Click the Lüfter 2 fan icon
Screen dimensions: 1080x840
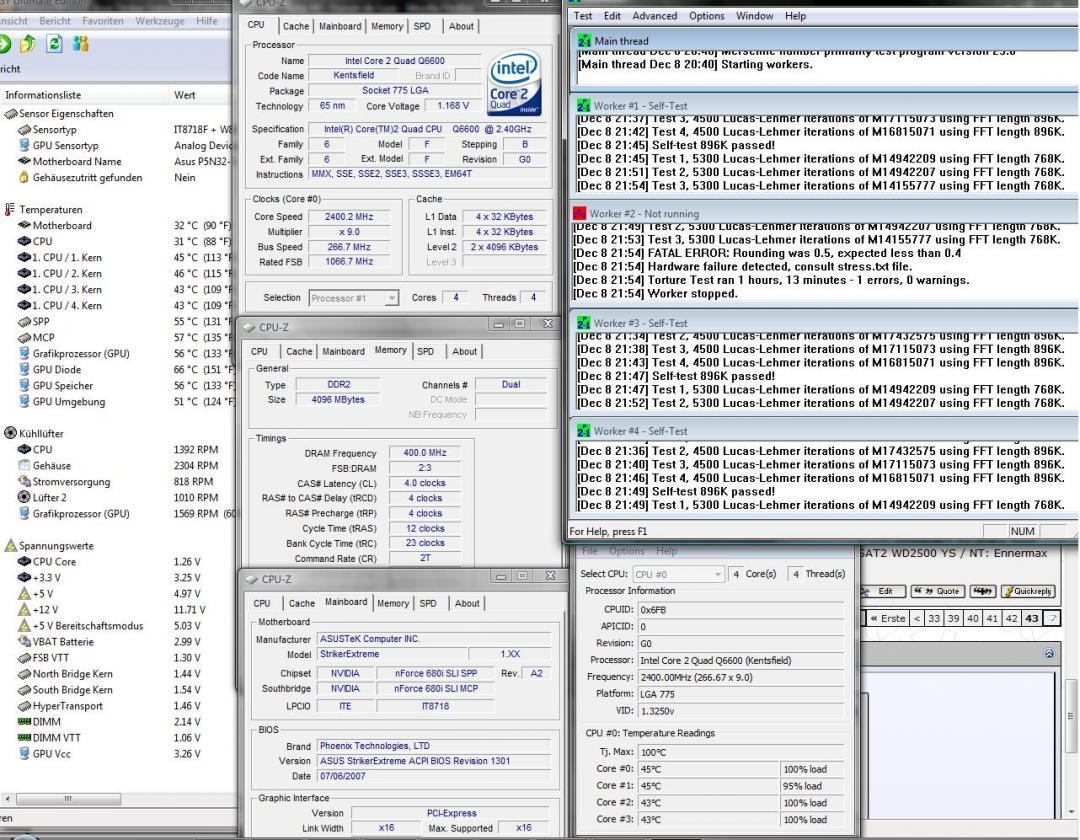(24, 497)
